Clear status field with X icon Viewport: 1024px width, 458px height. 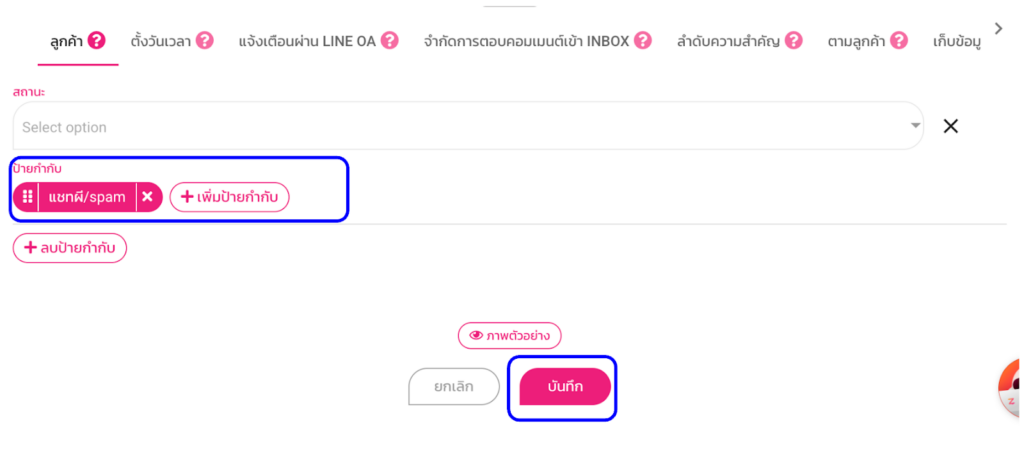pyautogui.click(x=951, y=126)
